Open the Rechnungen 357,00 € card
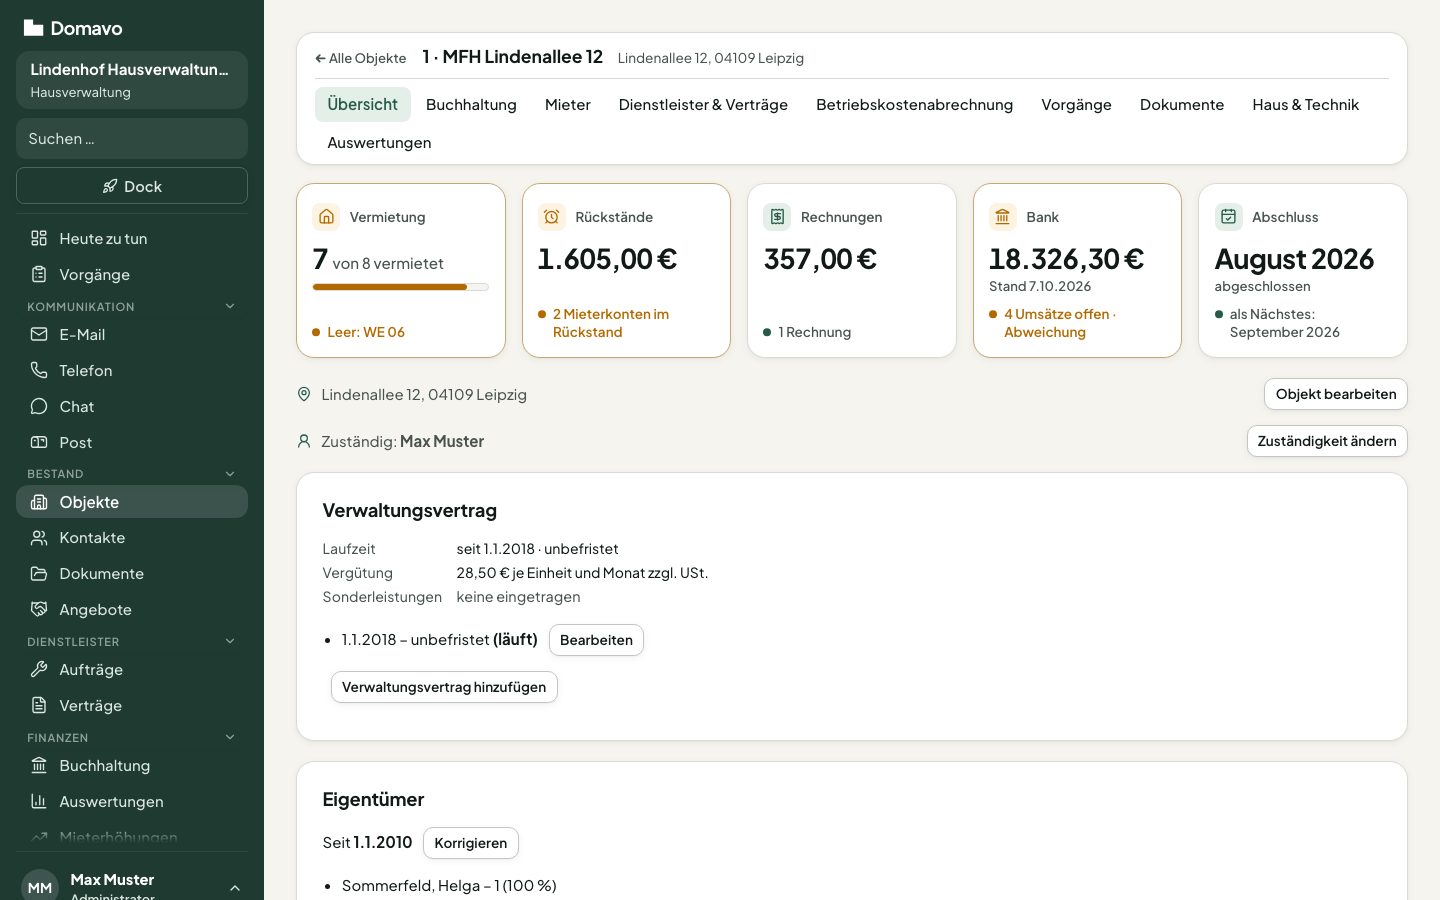This screenshot has width=1440, height=900. (x=852, y=270)
